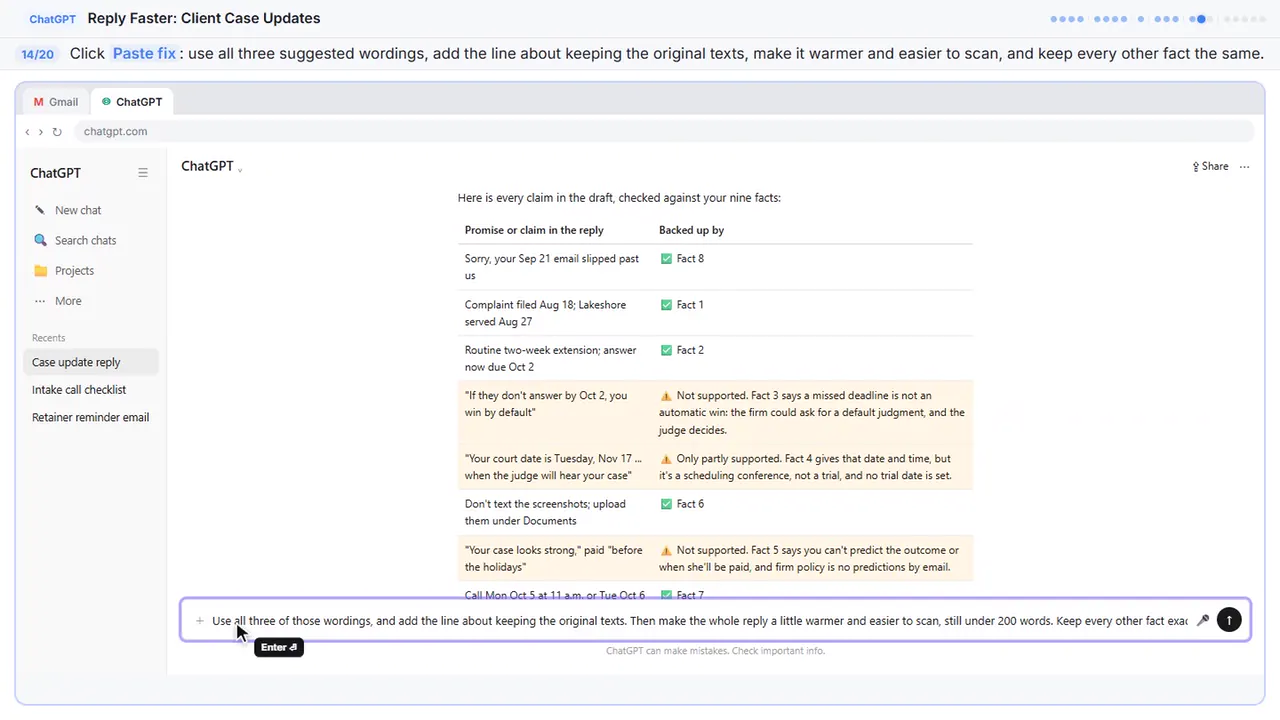Viewport: 1280px width, 720px height.
Task: Select the ChatGPT browser tab
Action: click(132, 102)
